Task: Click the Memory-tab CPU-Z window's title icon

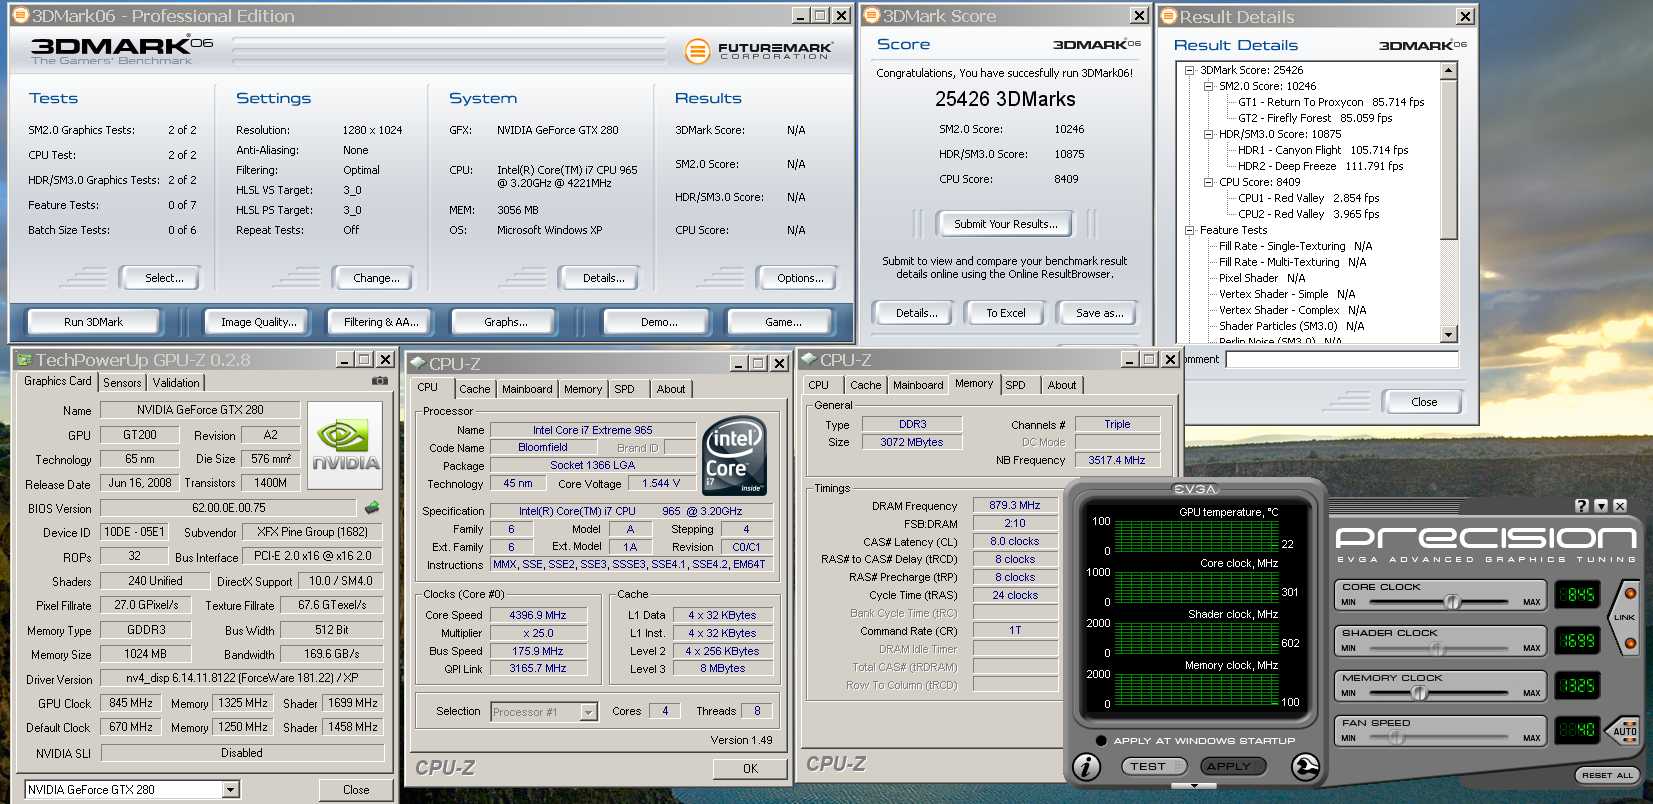Action: tap(808, 359)
